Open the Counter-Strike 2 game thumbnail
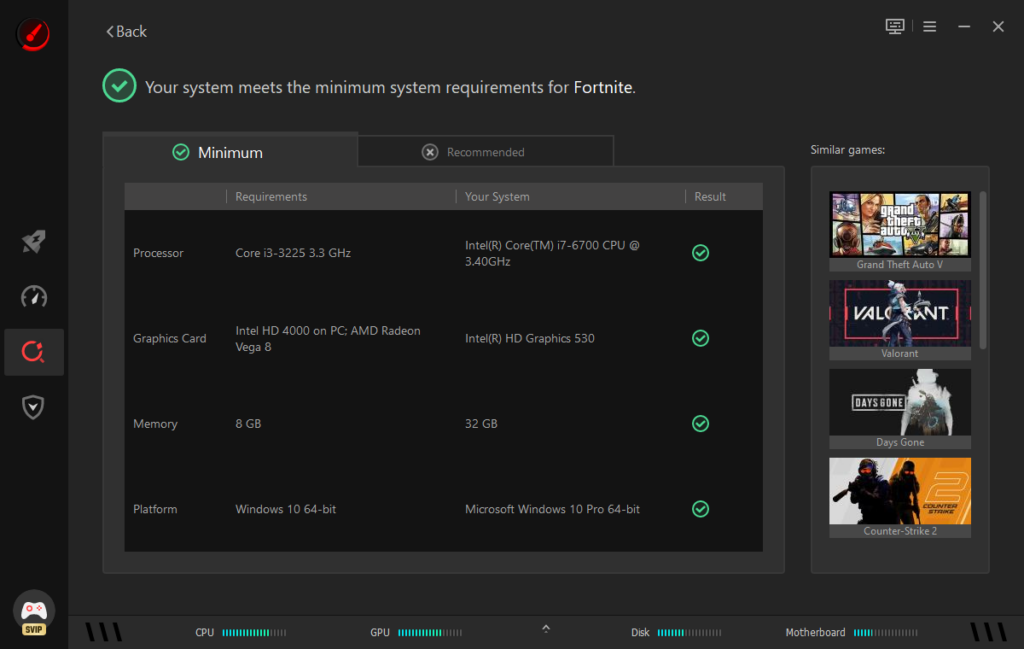 pyautogui.click(x=900, y=491)
